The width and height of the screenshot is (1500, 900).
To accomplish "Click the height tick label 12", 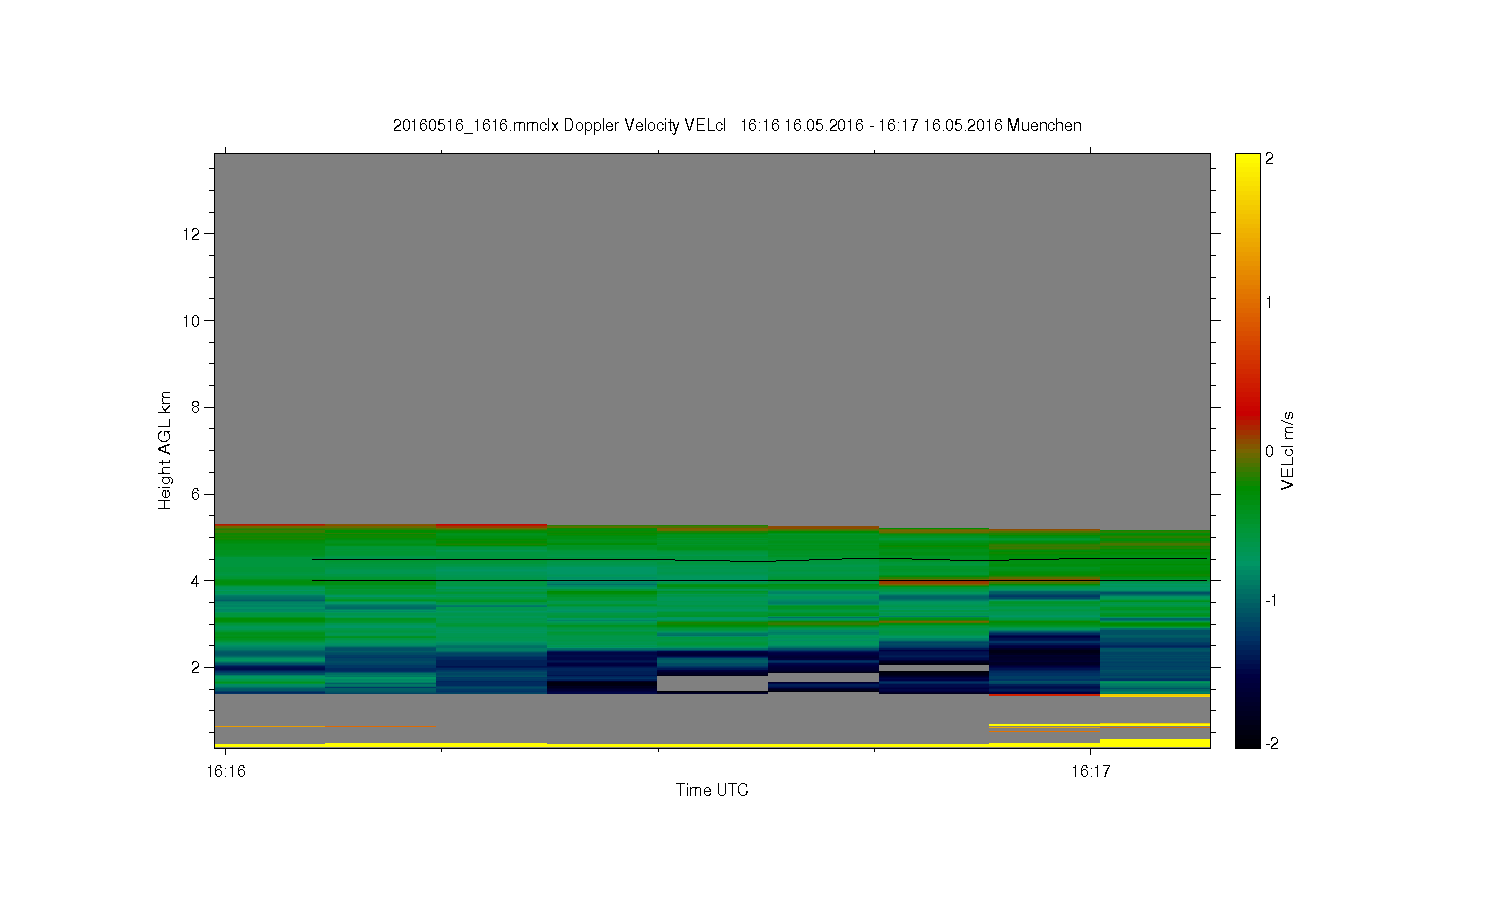I will click(193, 234).
